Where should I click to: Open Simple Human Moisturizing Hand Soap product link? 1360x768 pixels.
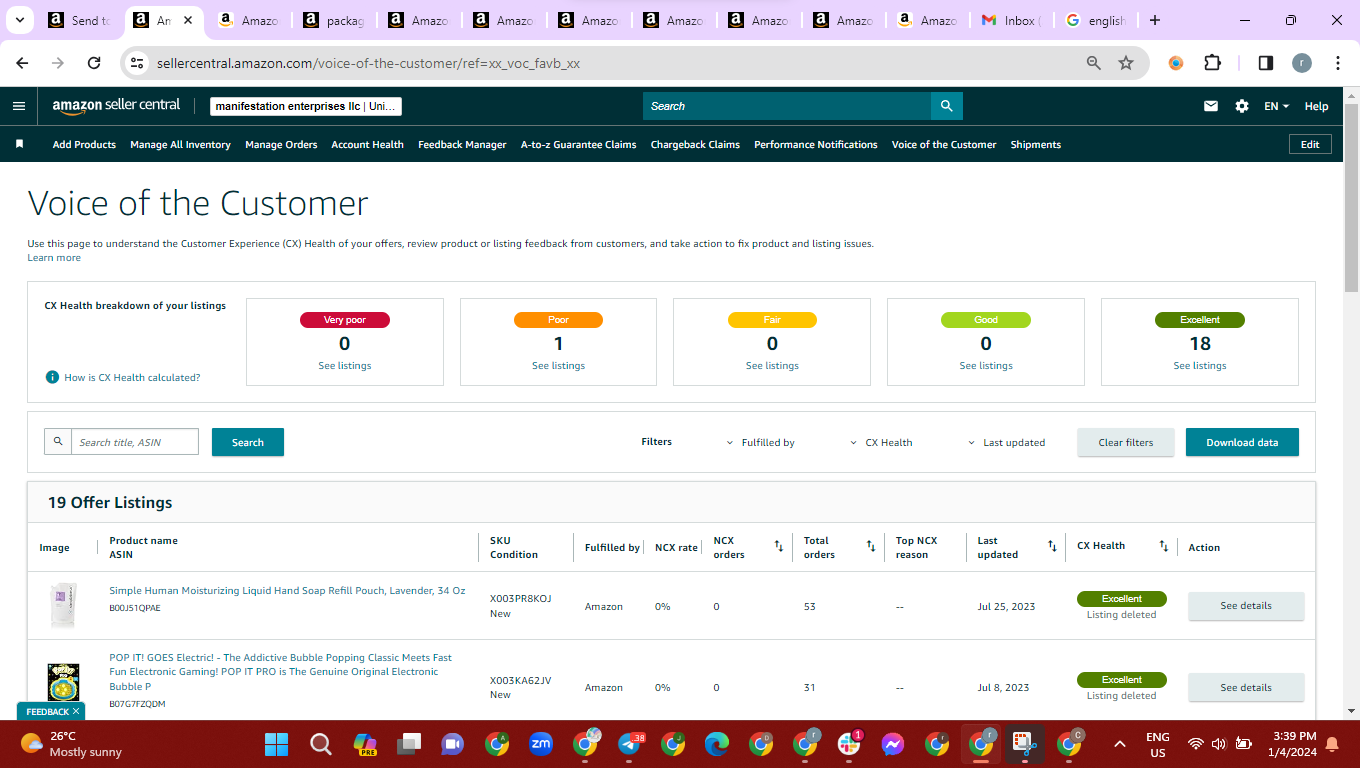287,591
